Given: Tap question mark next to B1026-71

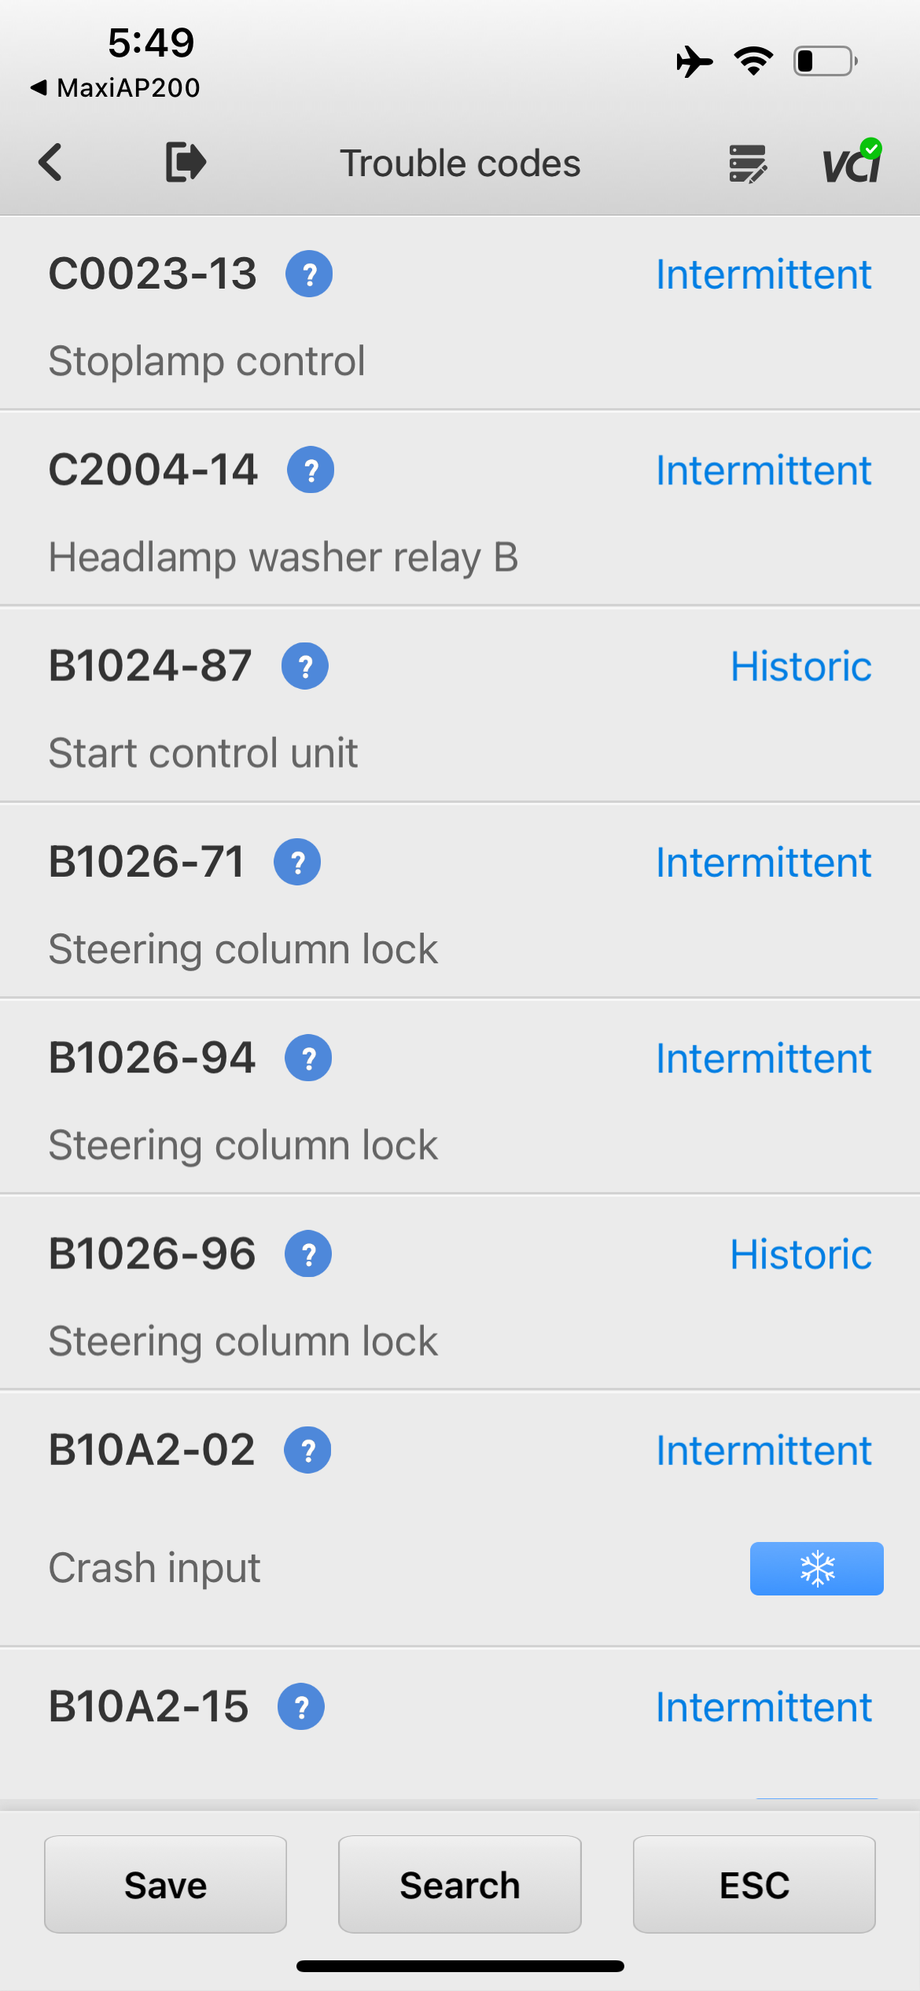Looking at the screenshot, I should pyautogui.click(x=297, y=862).
